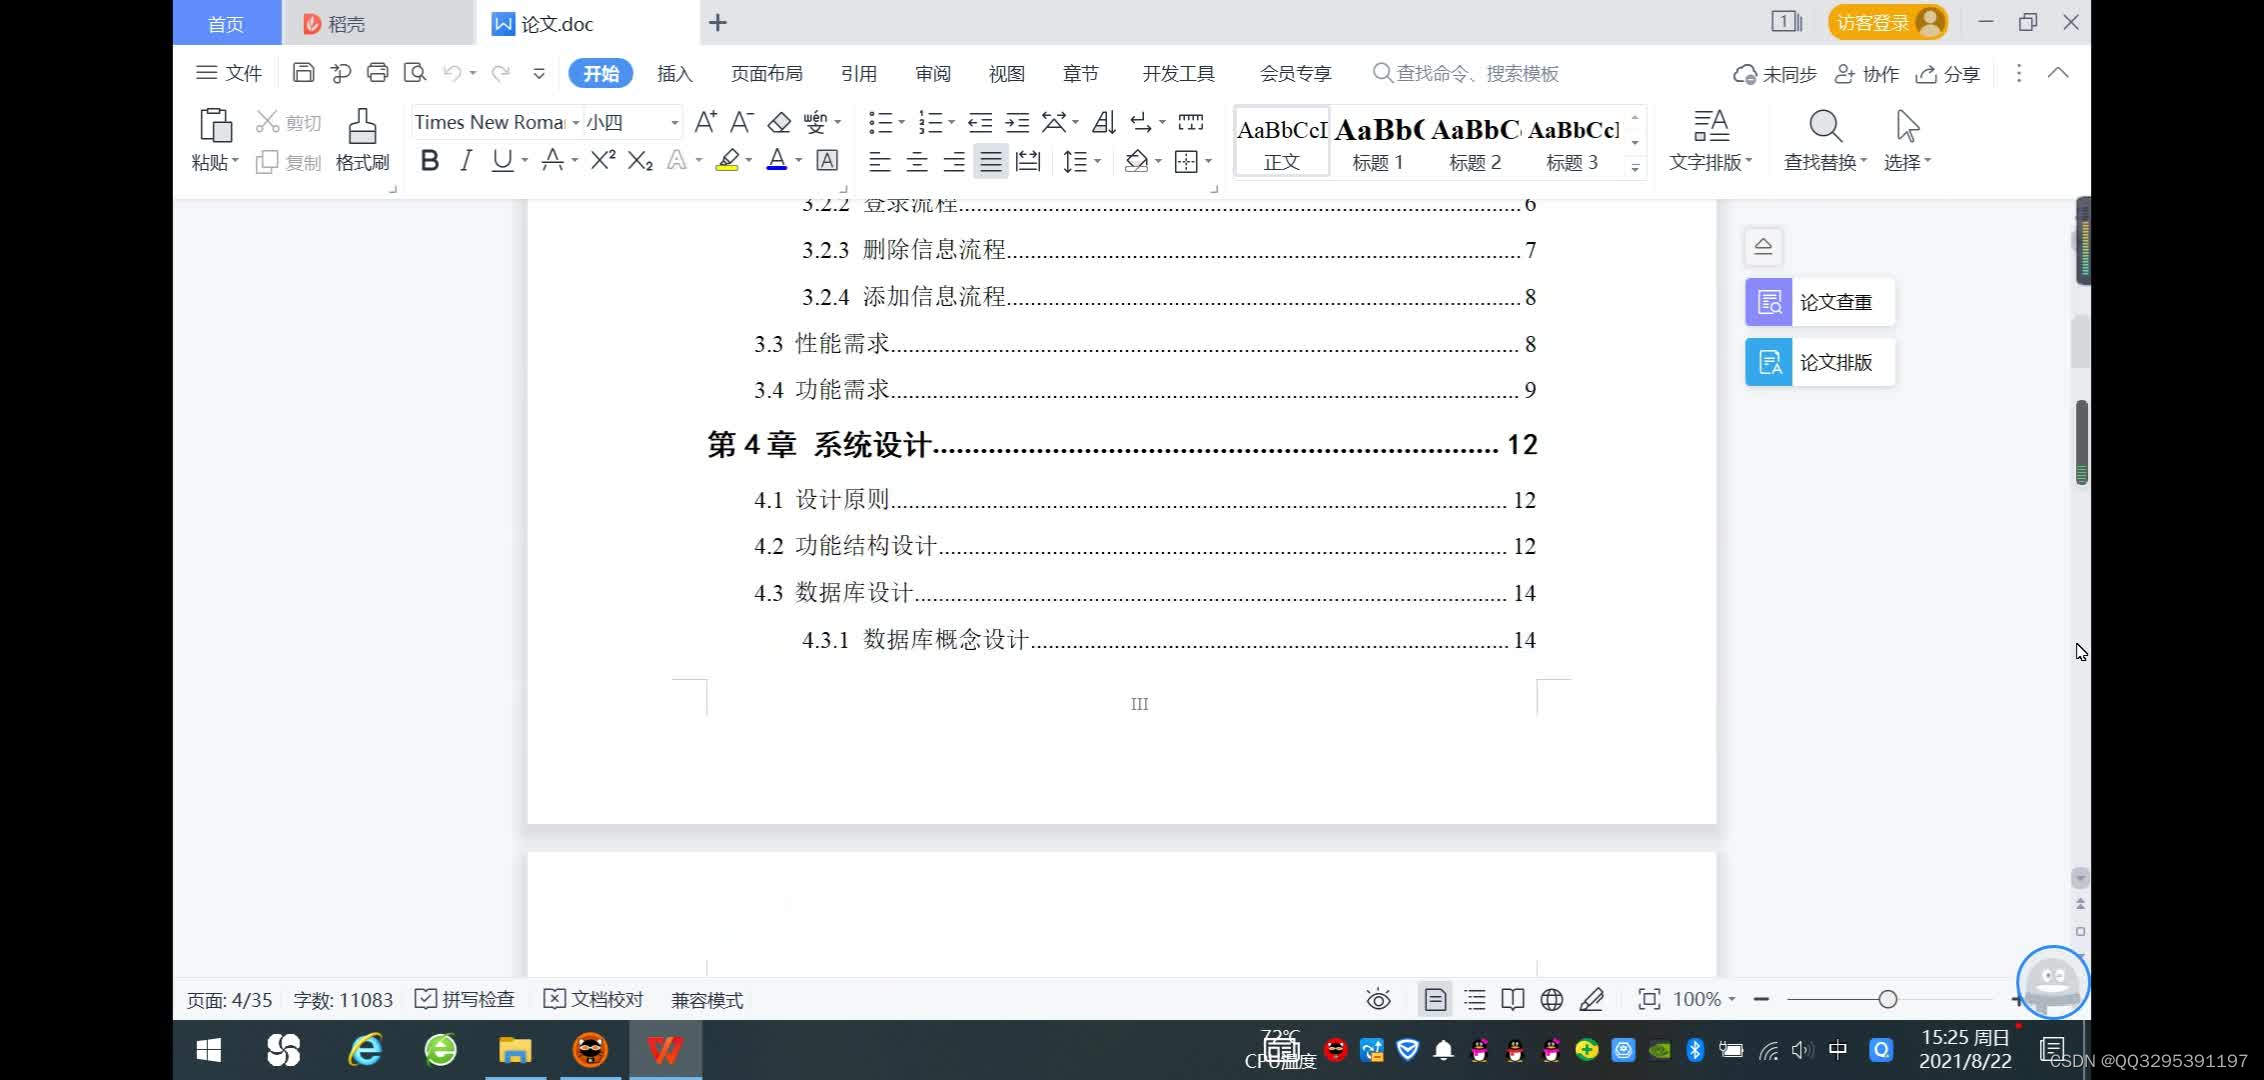Open the Paper Check (论文查重) side icon
This screenshot has height=1080, width=2264.
pos(1768,302)
